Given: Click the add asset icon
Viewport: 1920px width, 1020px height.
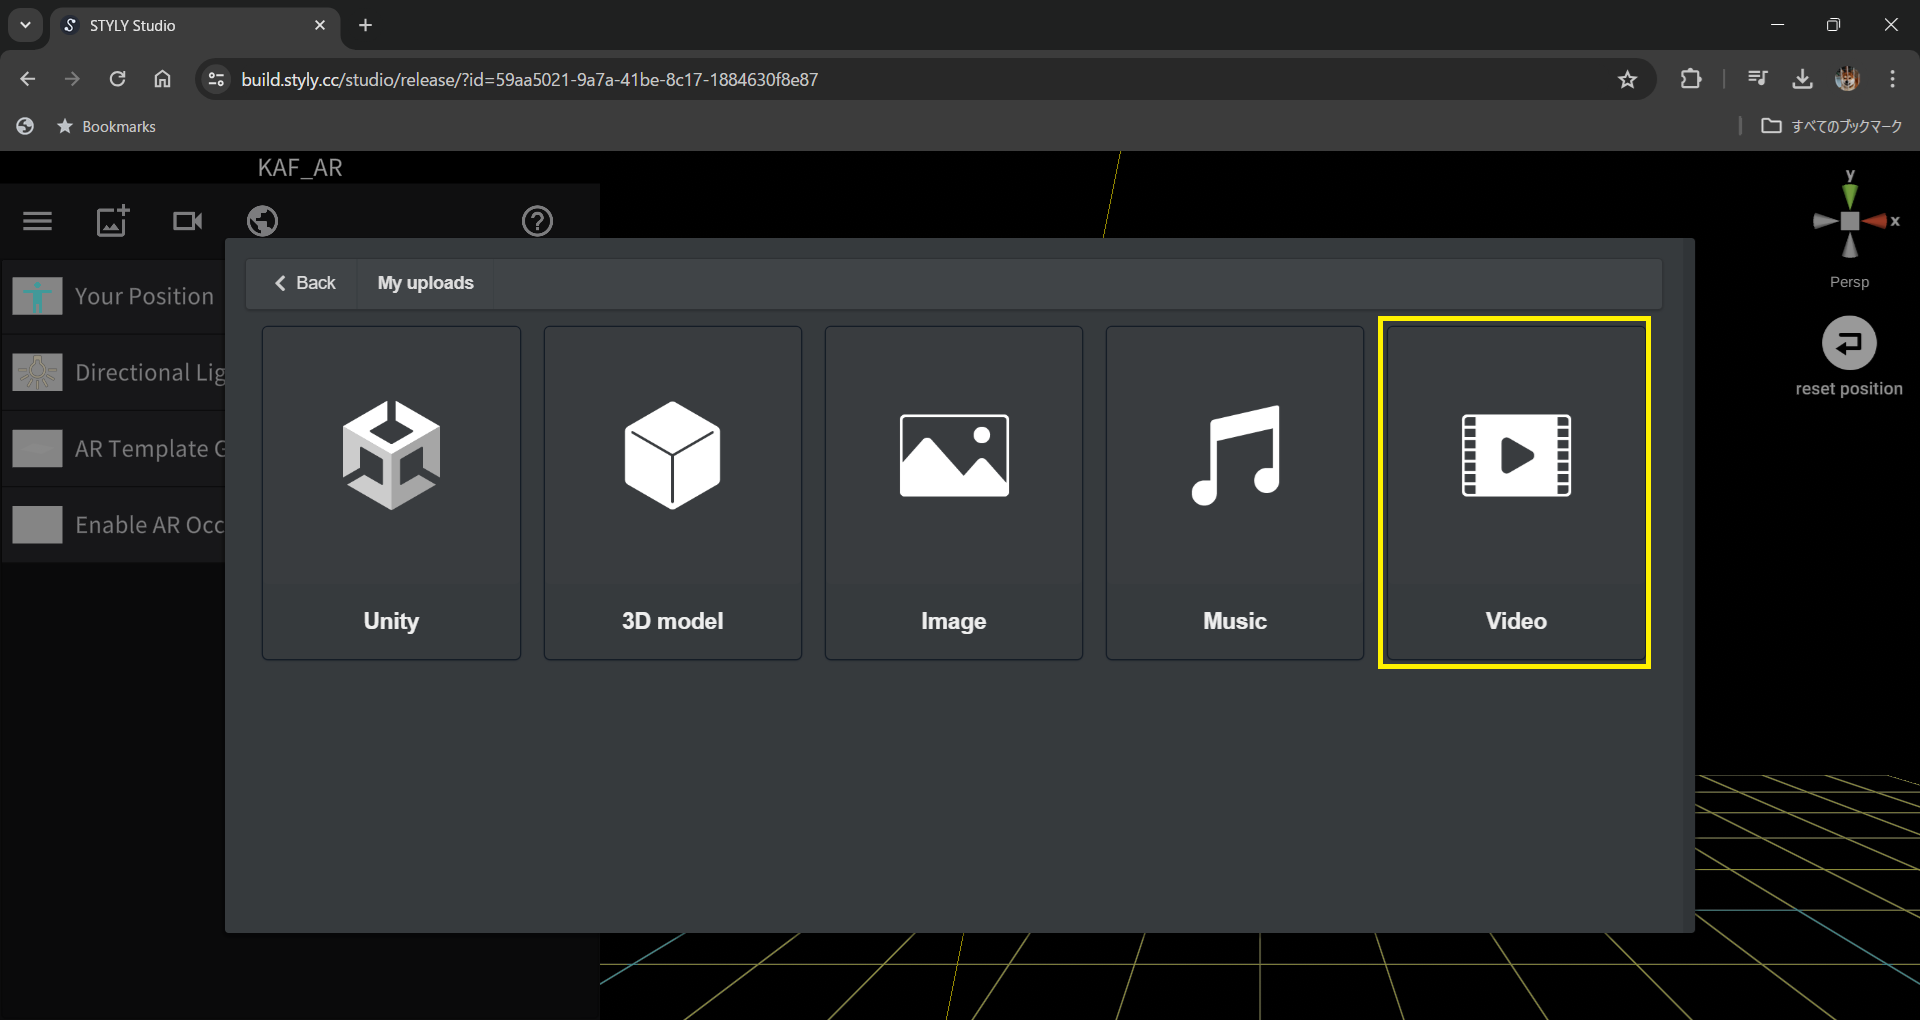Looking at the screenshot, I should tap(113, 221).
